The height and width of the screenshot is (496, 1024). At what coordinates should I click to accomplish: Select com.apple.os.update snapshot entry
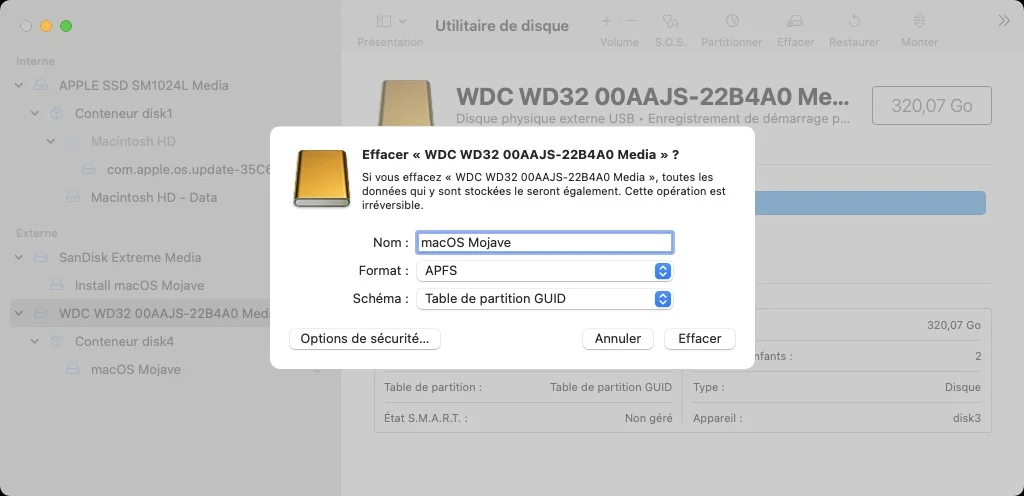(x=189, y=170)
